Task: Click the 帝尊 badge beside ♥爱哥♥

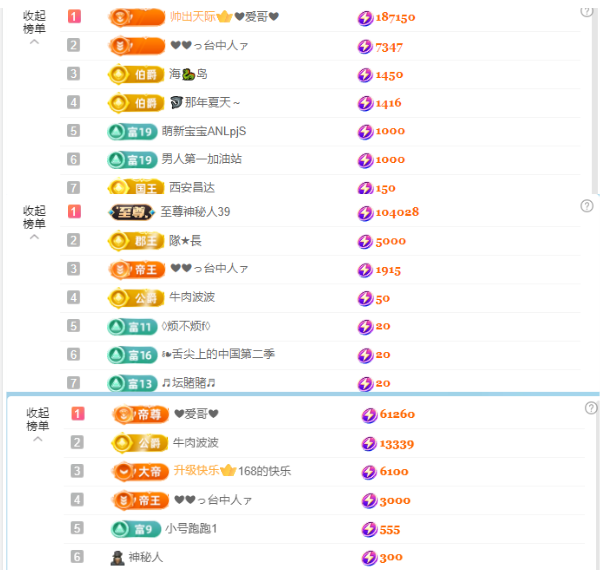Action: [x=140, y=414]
